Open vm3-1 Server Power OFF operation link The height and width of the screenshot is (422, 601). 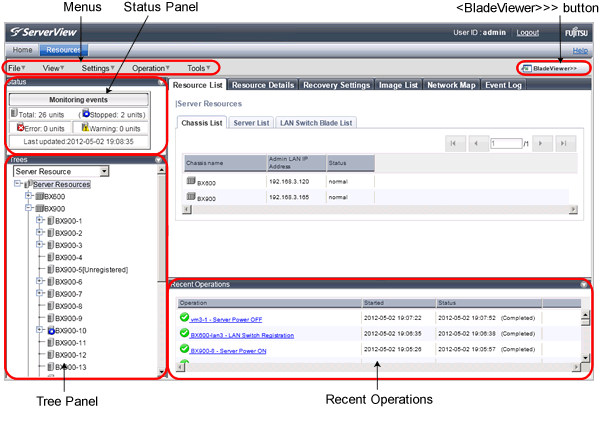[x=226, y=319]
